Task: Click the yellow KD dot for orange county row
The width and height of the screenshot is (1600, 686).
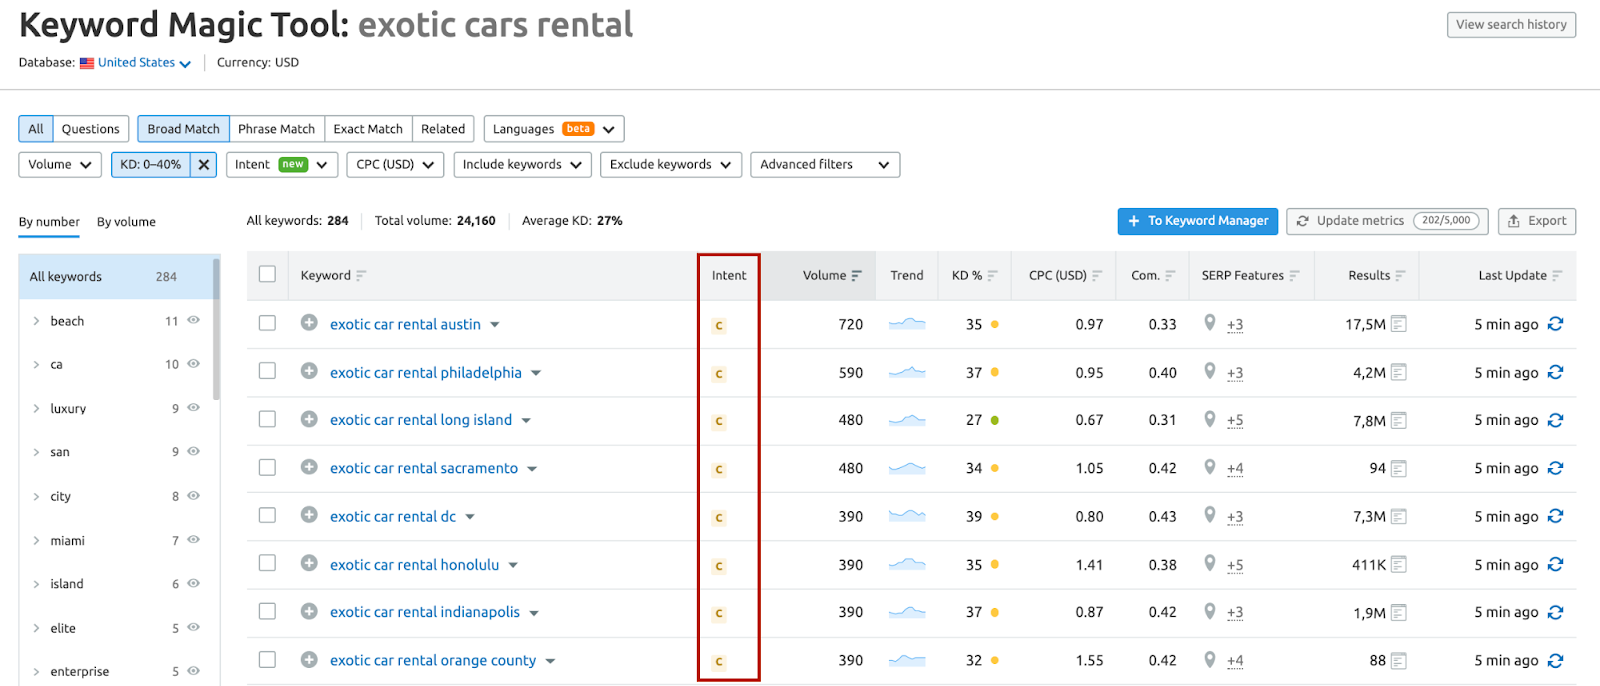Action: click(x=995, y=661)
